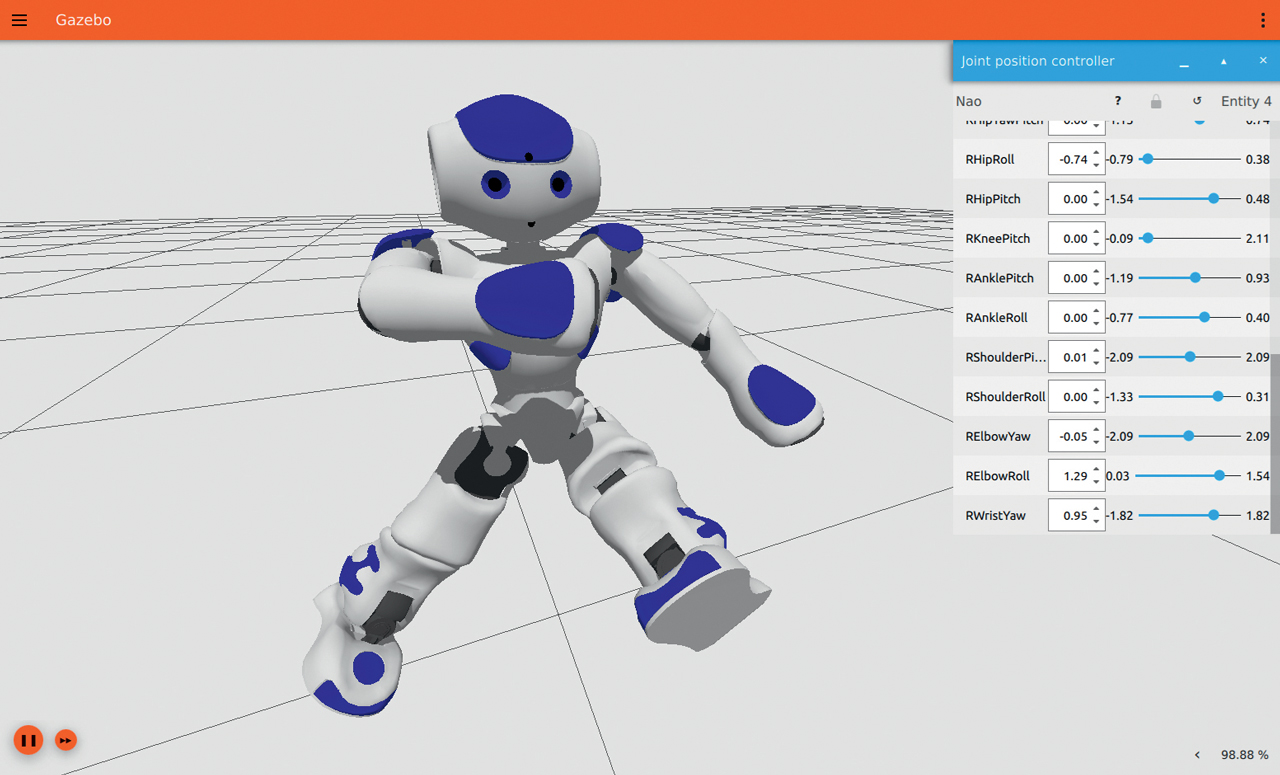The image size is (1280, 775).
Task: Open the three-dot plugins menu
Action: click(x=1263, y=20)
